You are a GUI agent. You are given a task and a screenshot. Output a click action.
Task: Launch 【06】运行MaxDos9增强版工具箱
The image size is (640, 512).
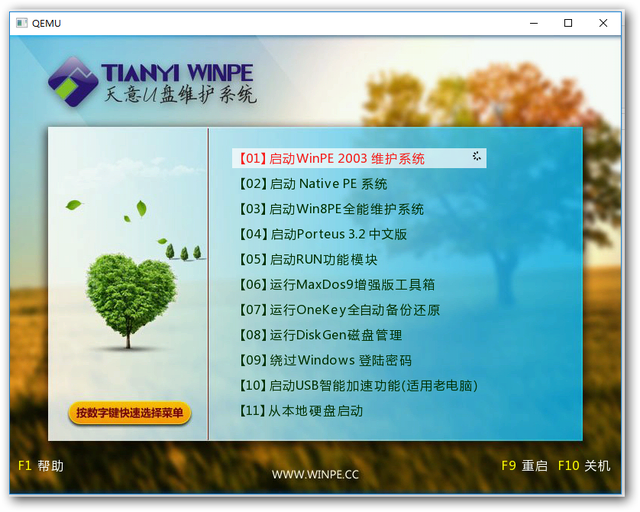coord(337,285)
